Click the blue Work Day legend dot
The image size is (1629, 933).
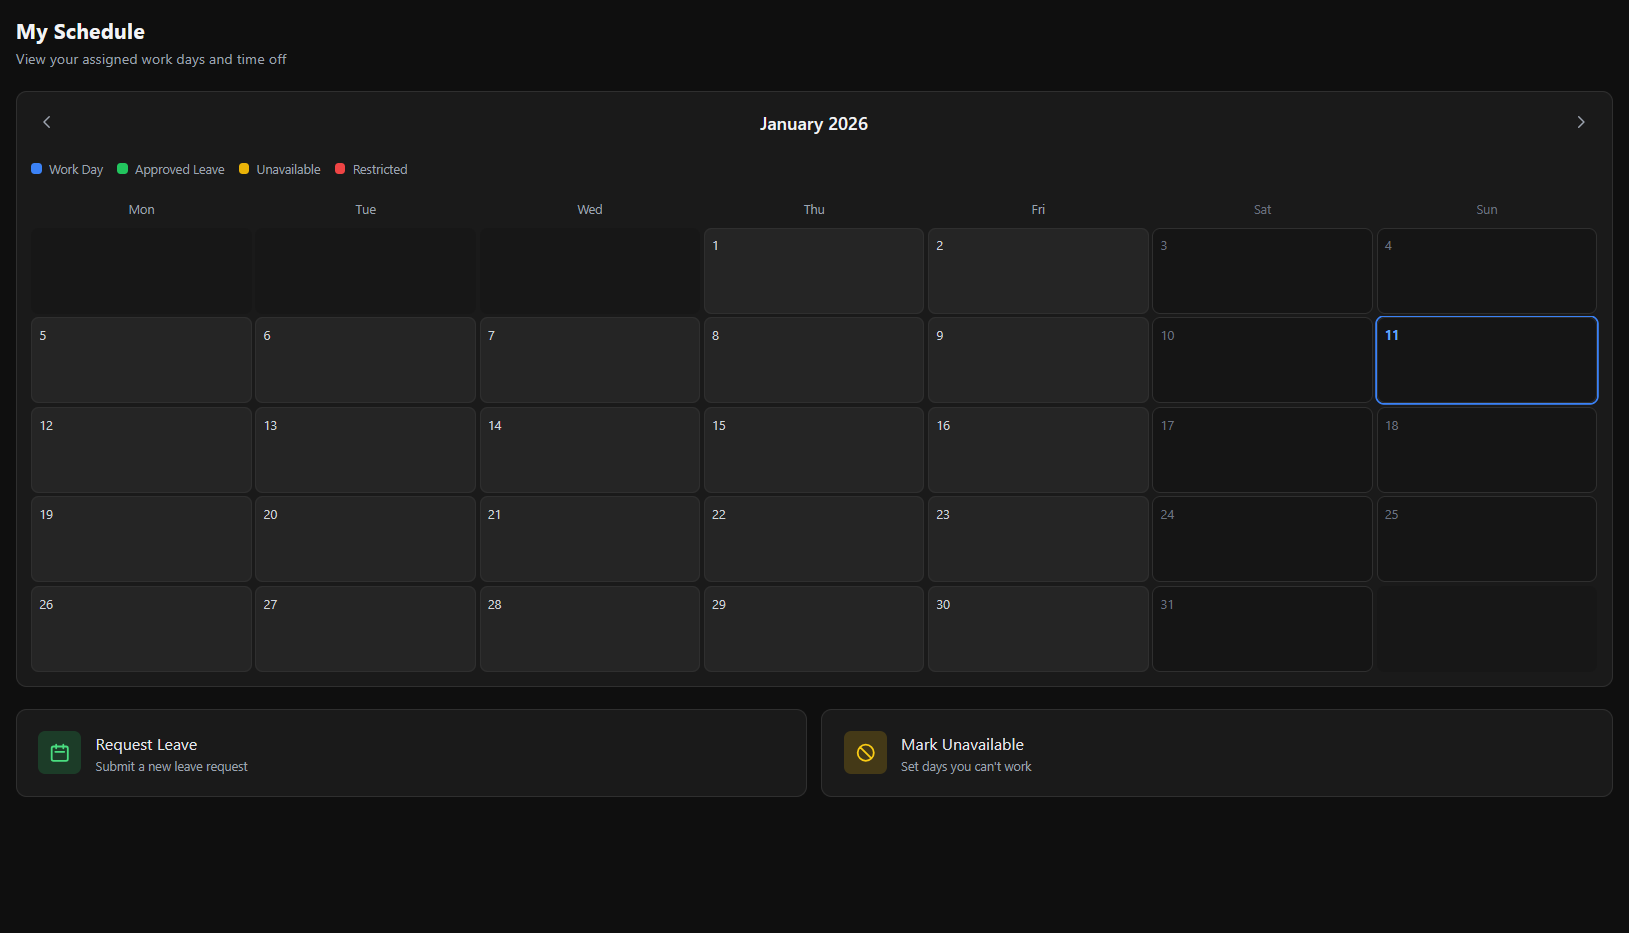point(37,169)
